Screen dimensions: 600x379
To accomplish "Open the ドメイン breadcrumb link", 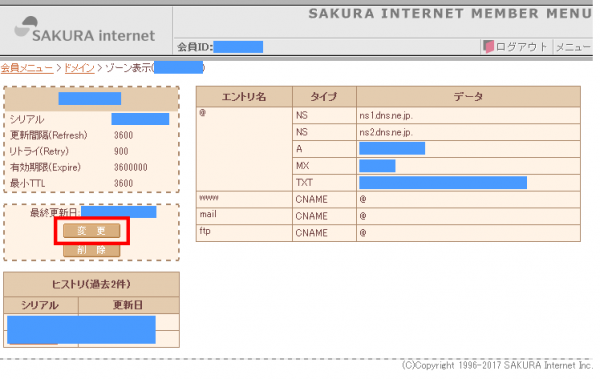I will click(79, 68).
